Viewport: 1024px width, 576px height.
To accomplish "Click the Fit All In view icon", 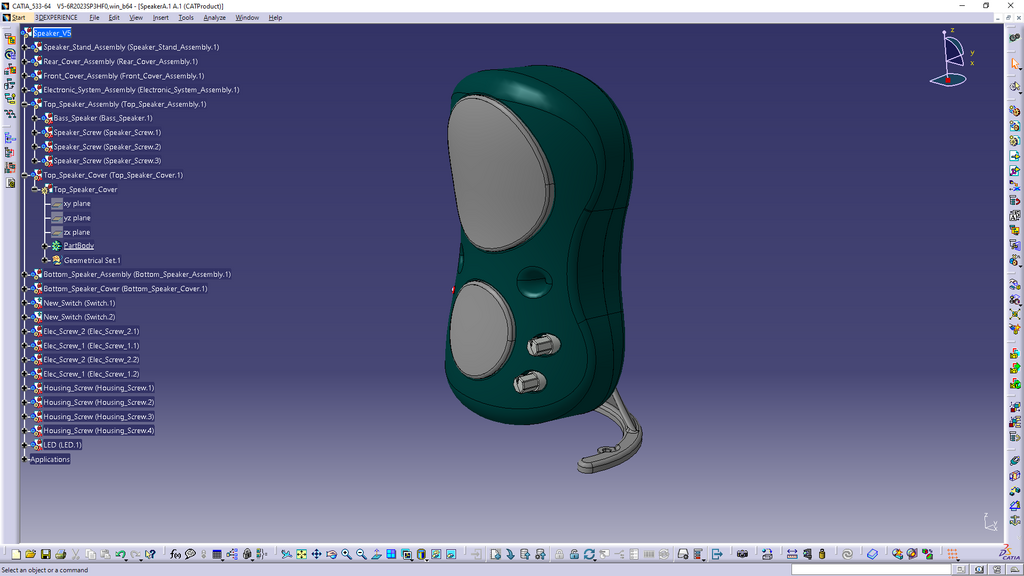I will 301,554.
